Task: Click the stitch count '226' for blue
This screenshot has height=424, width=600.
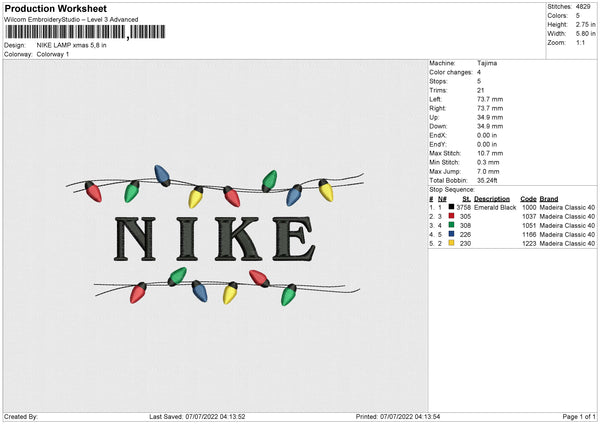Action: 466,234
